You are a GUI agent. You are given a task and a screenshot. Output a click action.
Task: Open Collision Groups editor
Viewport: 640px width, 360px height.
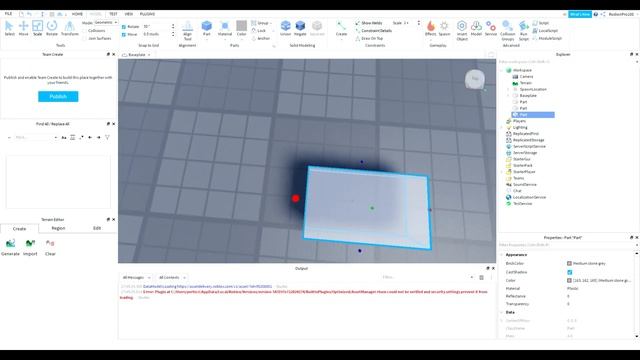click(507, 30)
